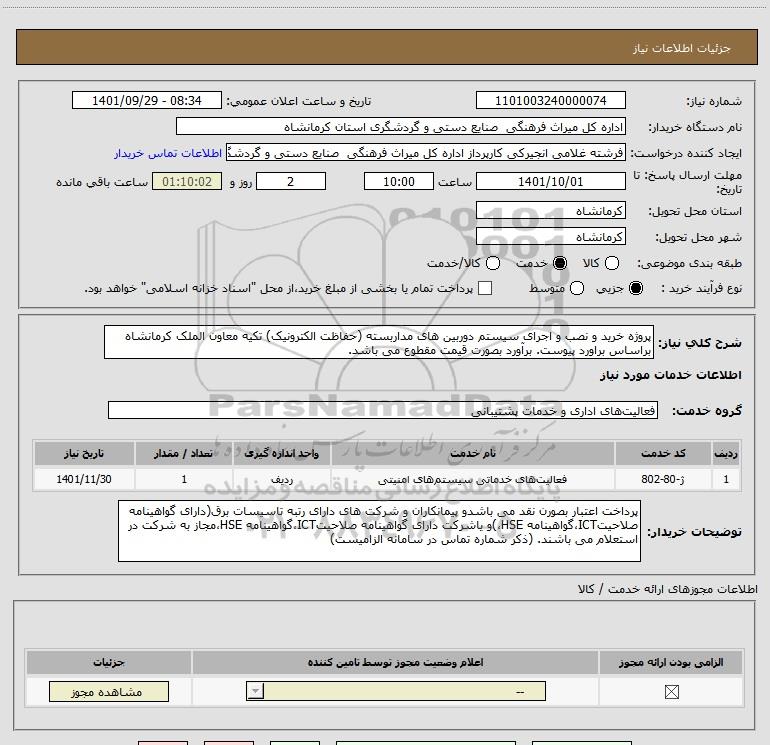Click service name فعالیت‌های خدماتی سیستم‌های امنیتی
Screen dimensions: 770x745
pos(473,479)
